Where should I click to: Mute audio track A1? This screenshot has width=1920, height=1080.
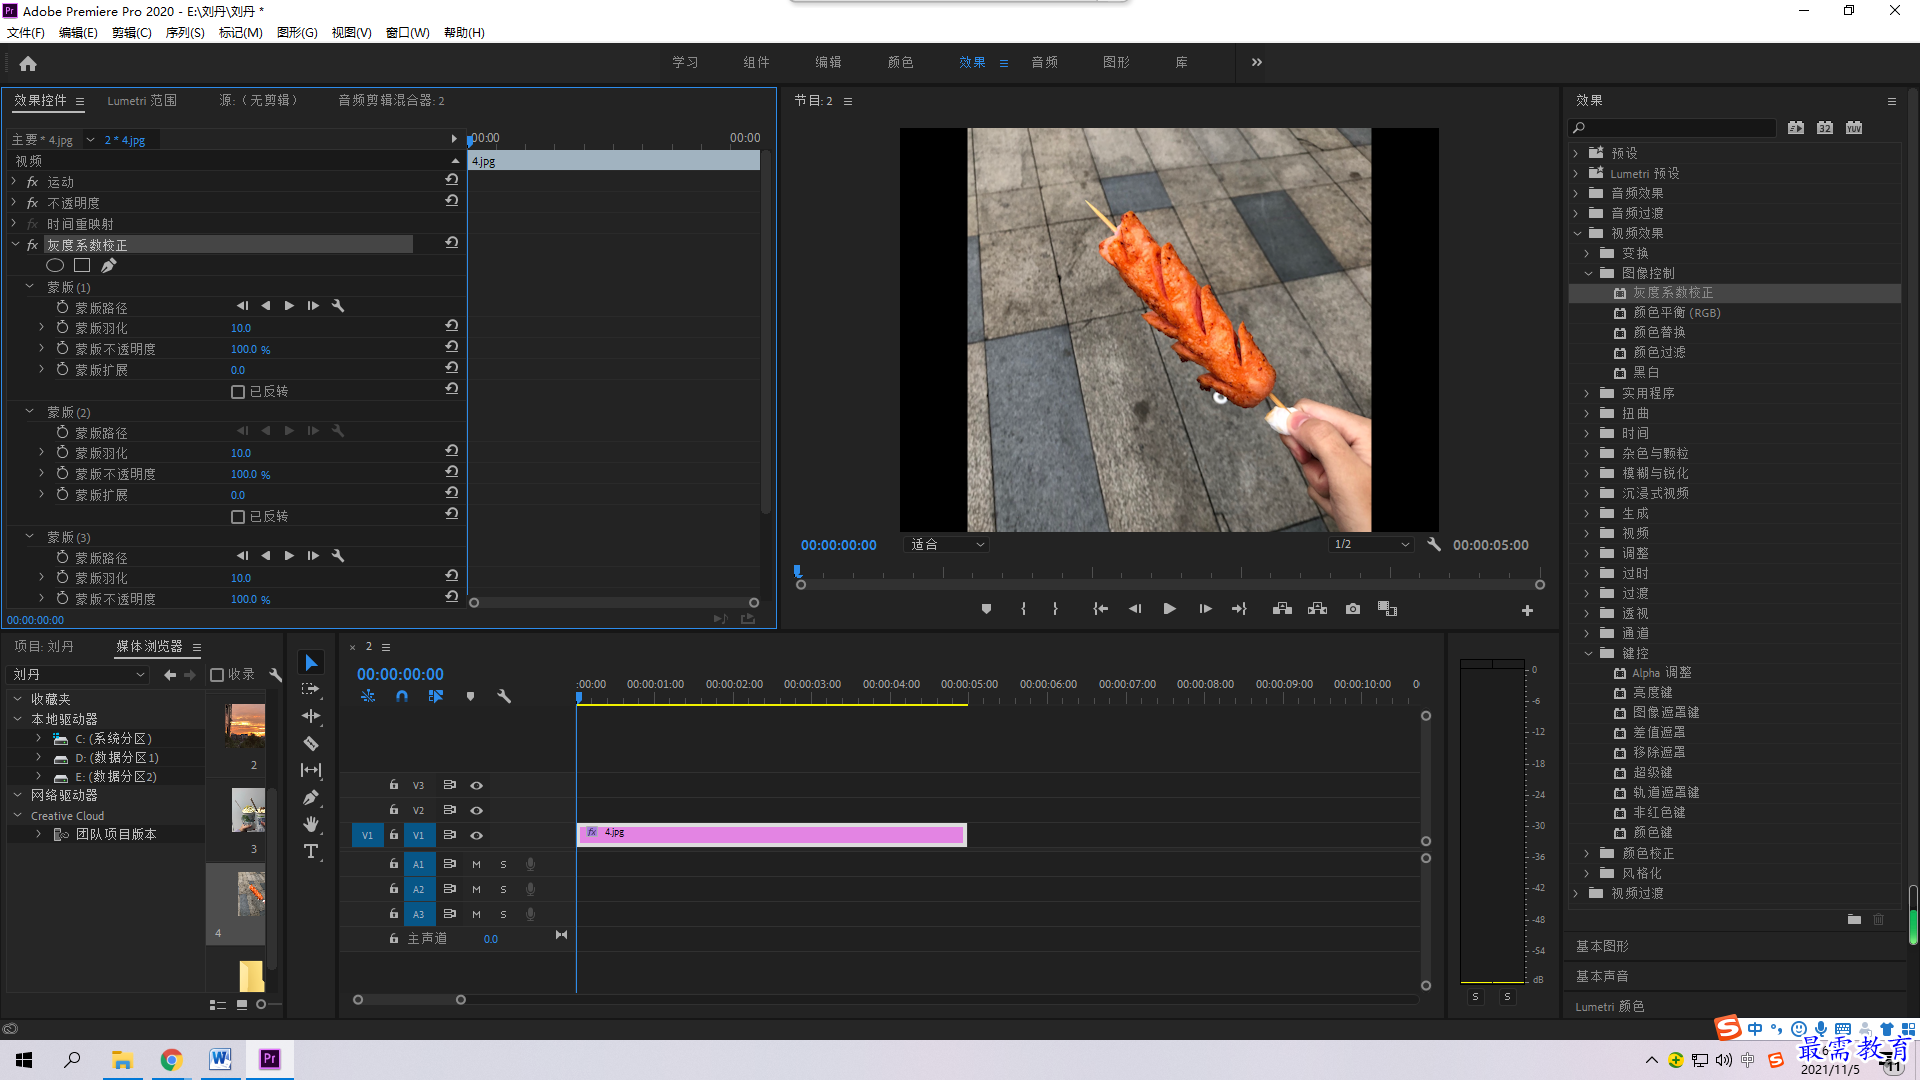[x=476, y=864]
